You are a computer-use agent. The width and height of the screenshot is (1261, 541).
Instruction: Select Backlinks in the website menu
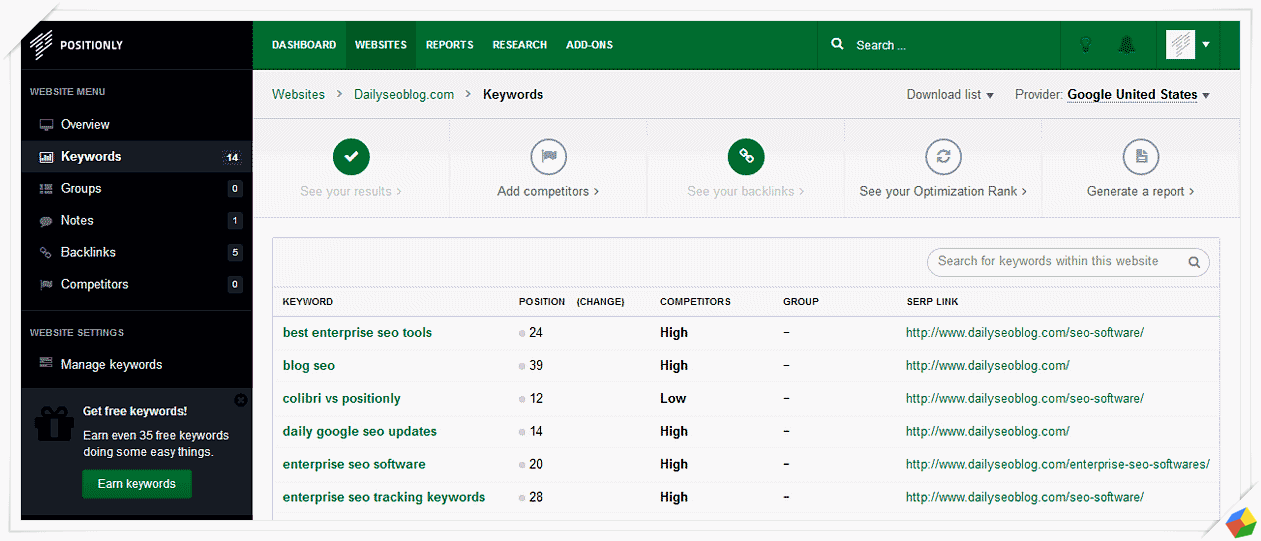click(88, 252)
